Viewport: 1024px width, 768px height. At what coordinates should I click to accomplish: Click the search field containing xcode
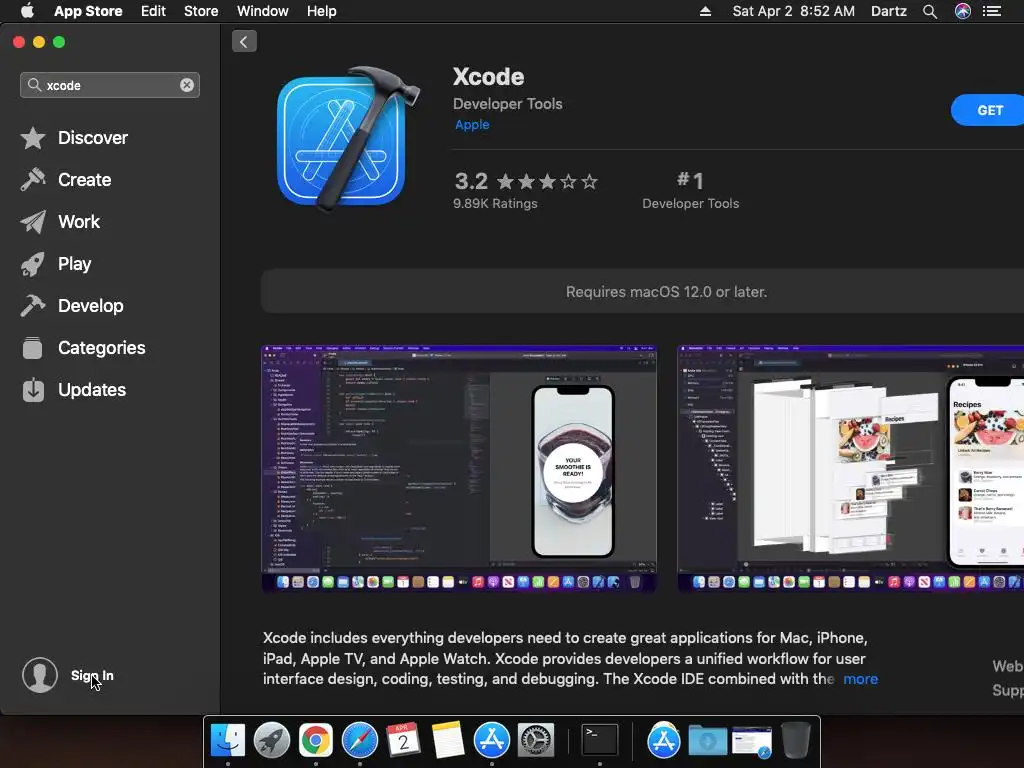pyautogui.click(x=110, y=85)
